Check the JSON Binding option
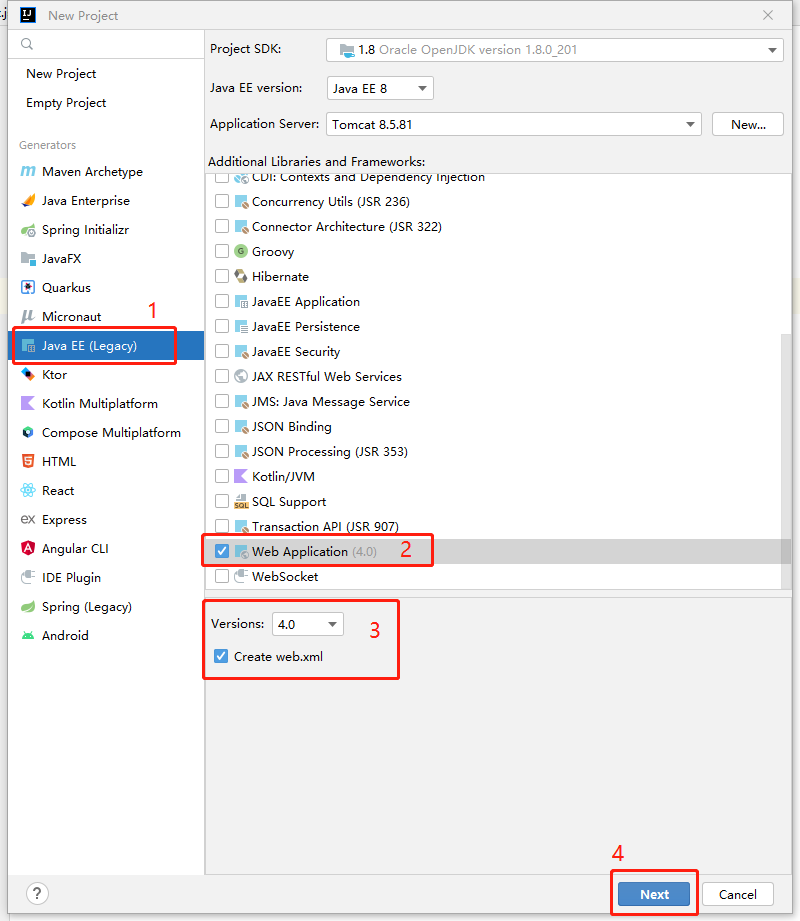800x921 pixels. coord(222,426)
